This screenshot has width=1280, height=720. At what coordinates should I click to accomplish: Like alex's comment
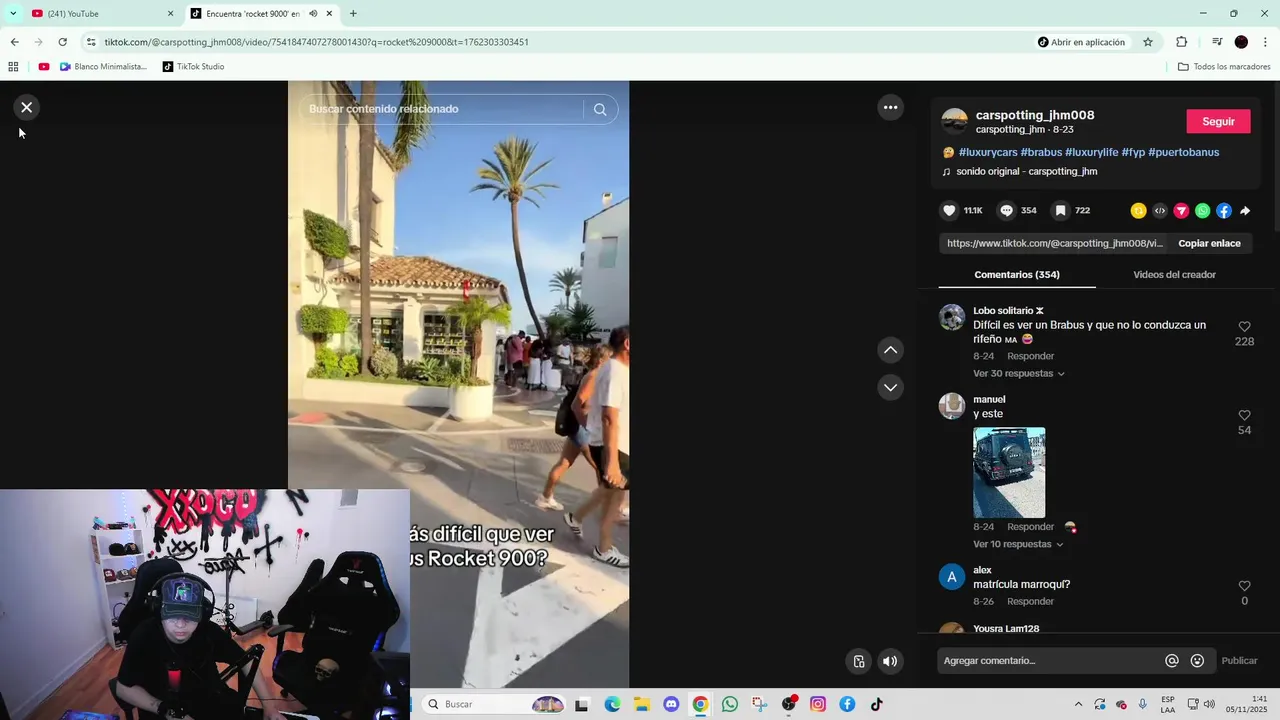[1244, 586]
